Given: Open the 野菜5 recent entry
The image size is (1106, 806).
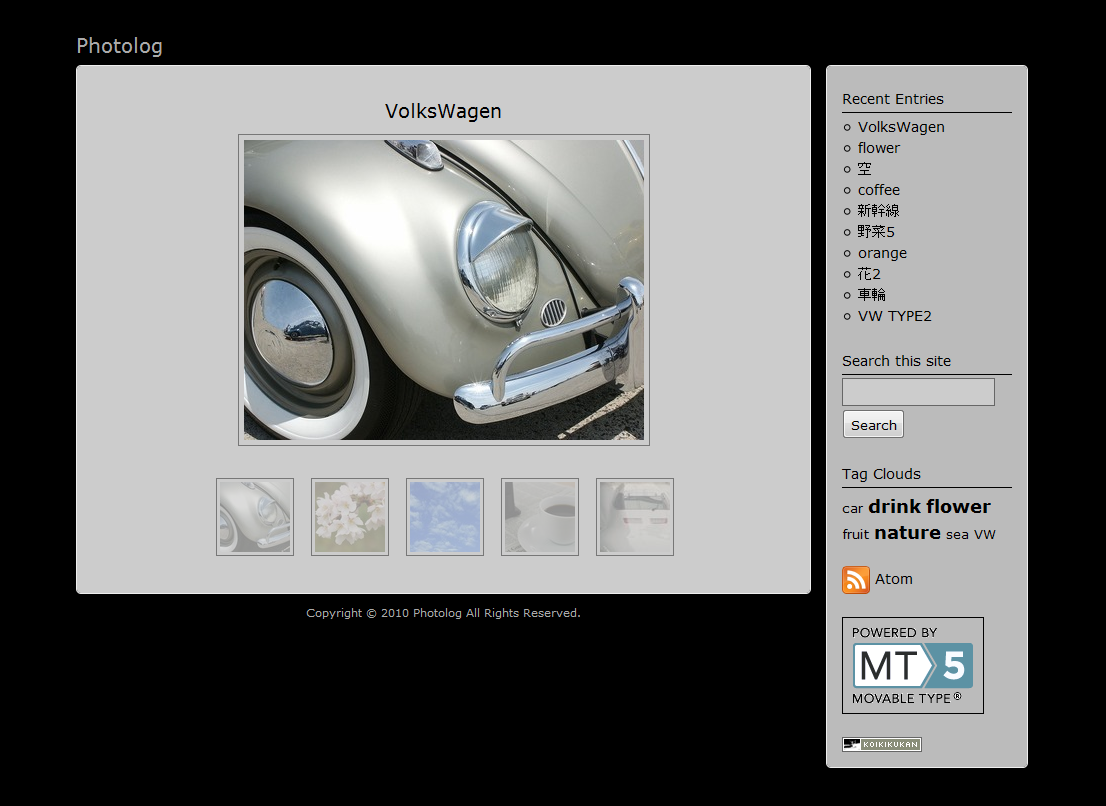Looking at the screenshot, I should [876, 232].
